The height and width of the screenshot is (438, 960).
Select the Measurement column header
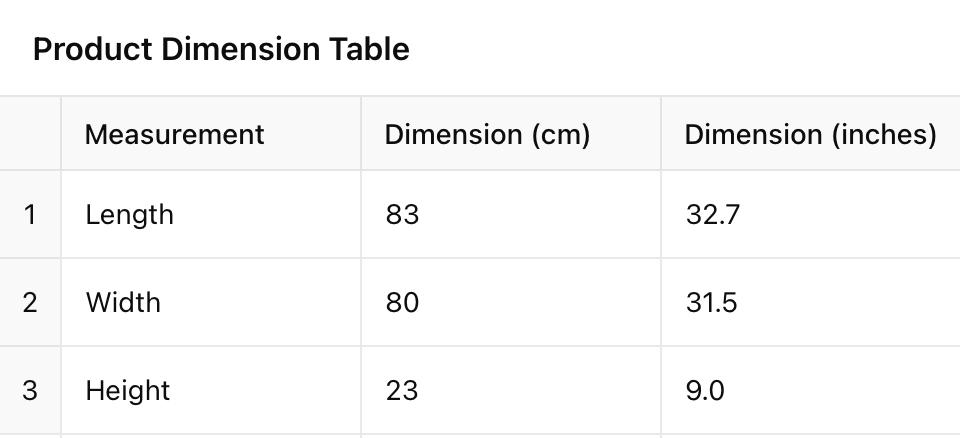[174, 134]
